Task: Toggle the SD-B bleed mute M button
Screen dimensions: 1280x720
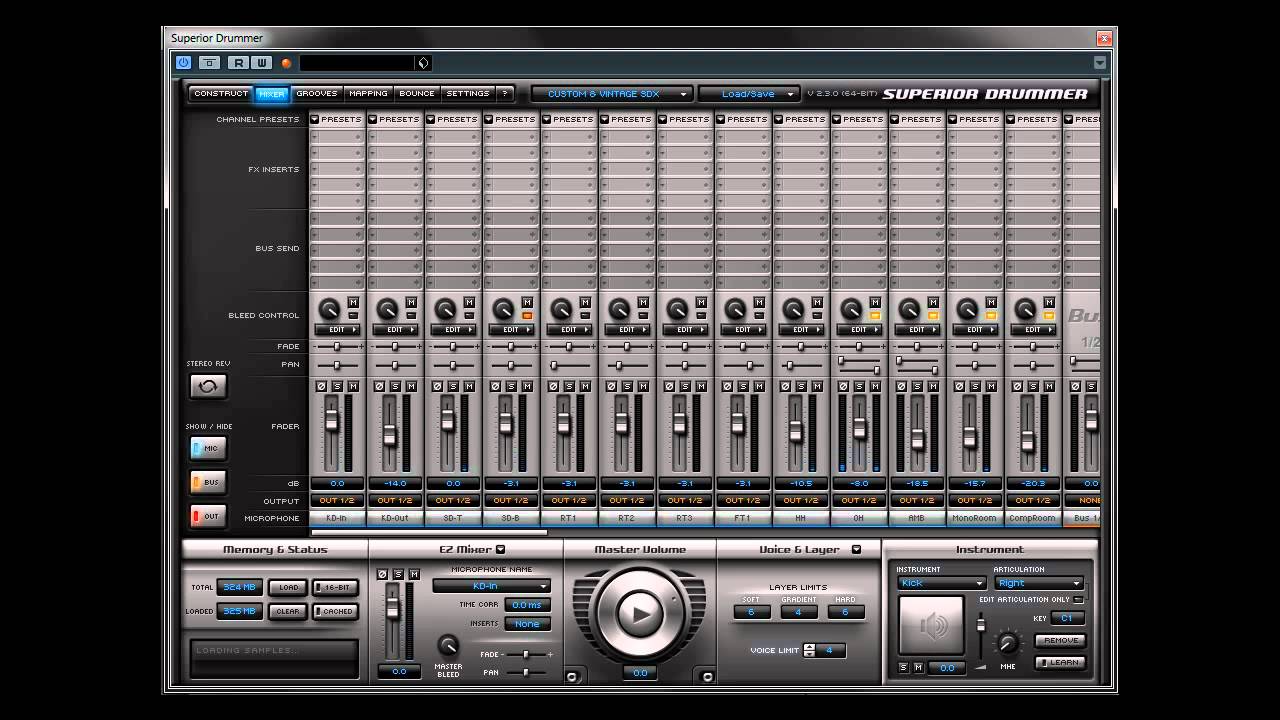Action: click(x=527, y=302)
